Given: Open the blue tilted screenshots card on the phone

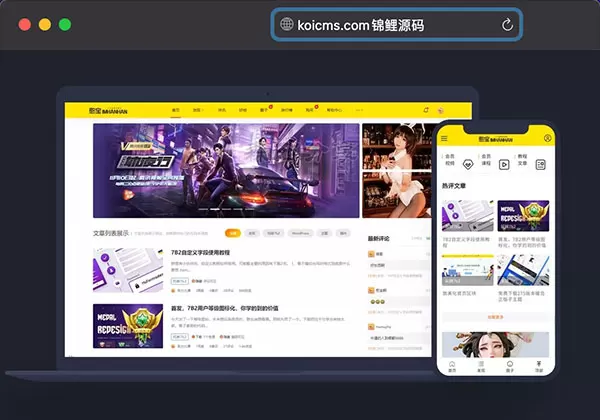Looking at the screenshot, I should pyautogui.click(x=523, y=270).
